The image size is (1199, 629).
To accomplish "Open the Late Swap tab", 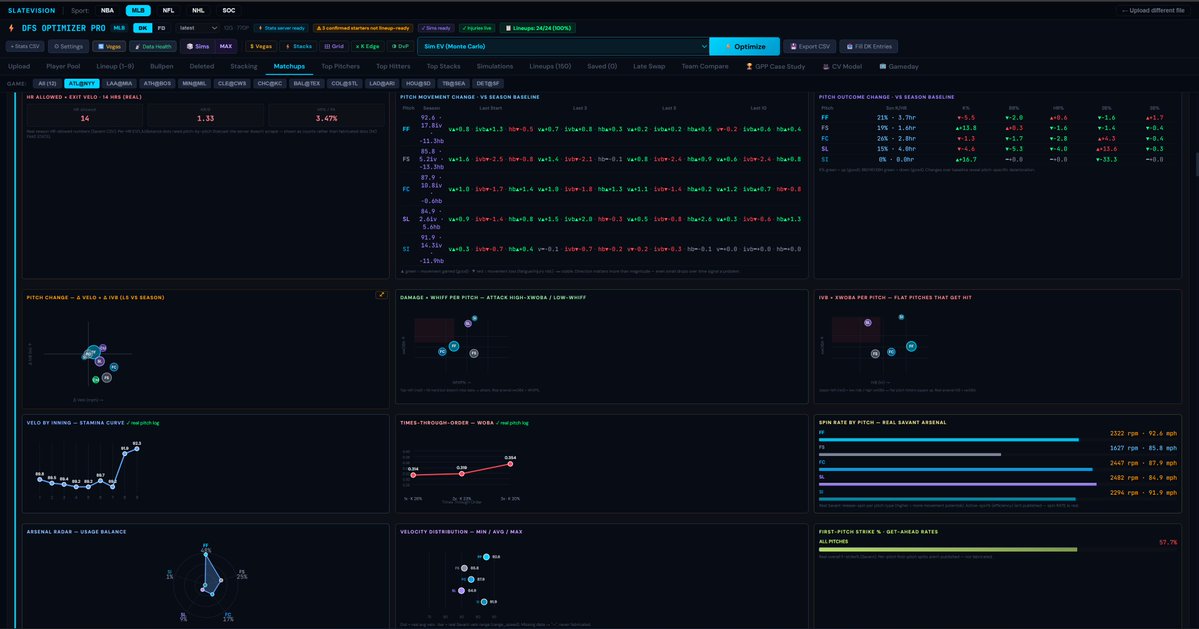I will click(x=649, y=66).
